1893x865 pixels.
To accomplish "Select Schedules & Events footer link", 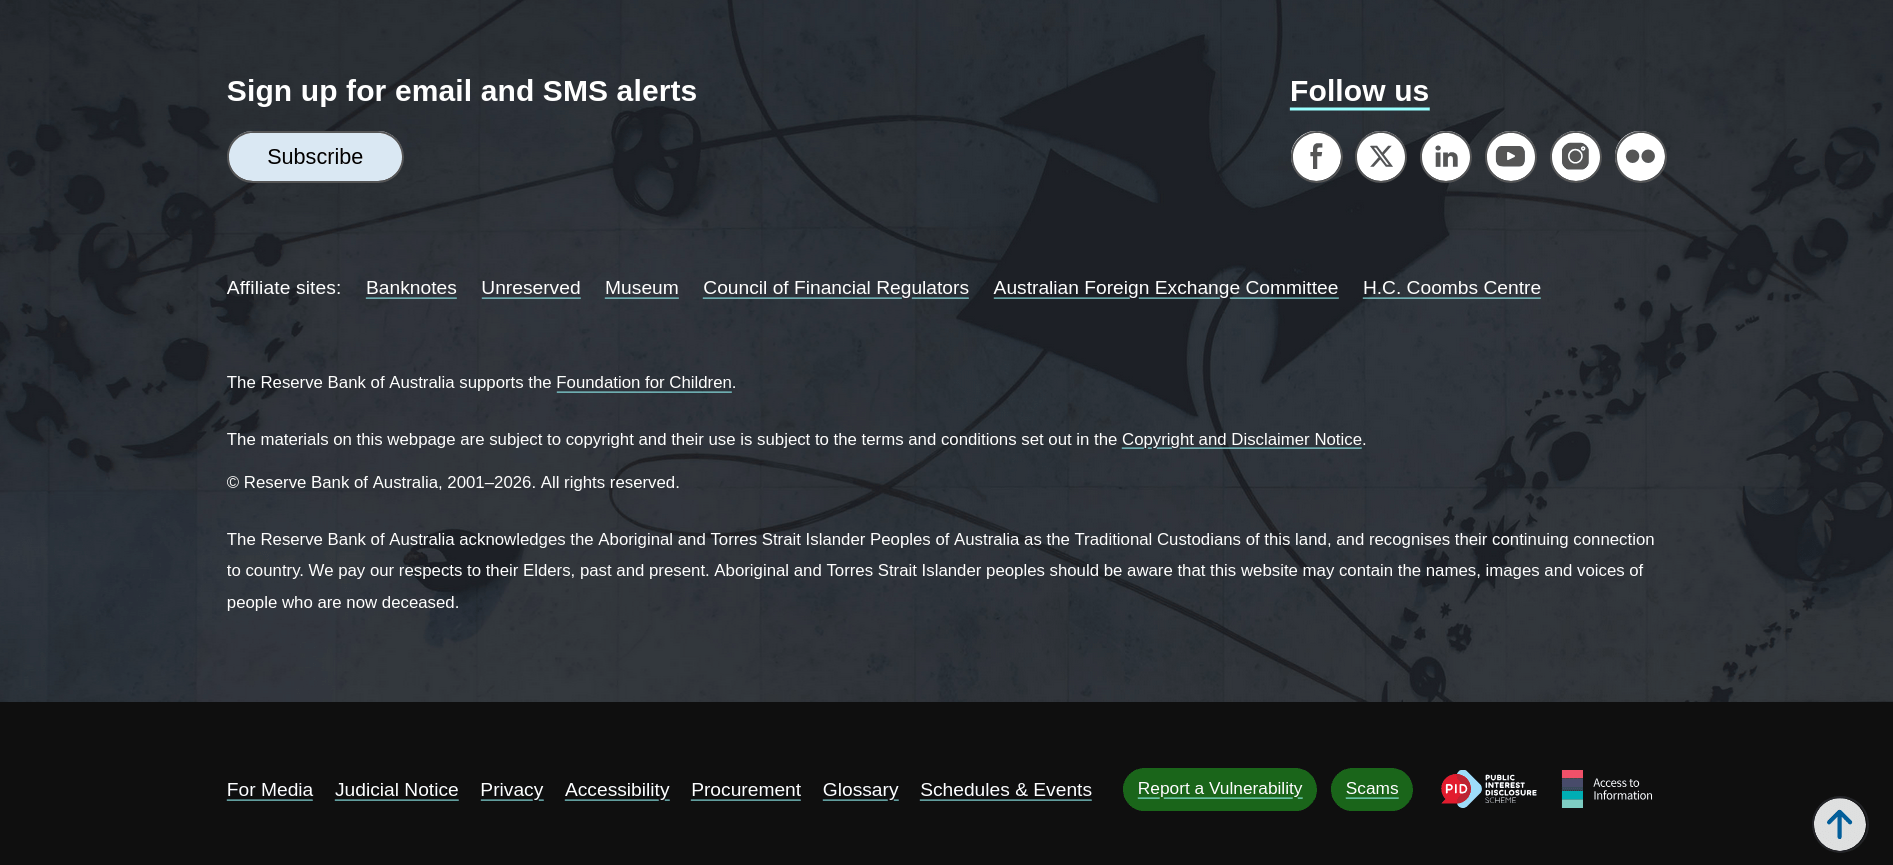I will pyautogui.click(x=1005, y=790).
